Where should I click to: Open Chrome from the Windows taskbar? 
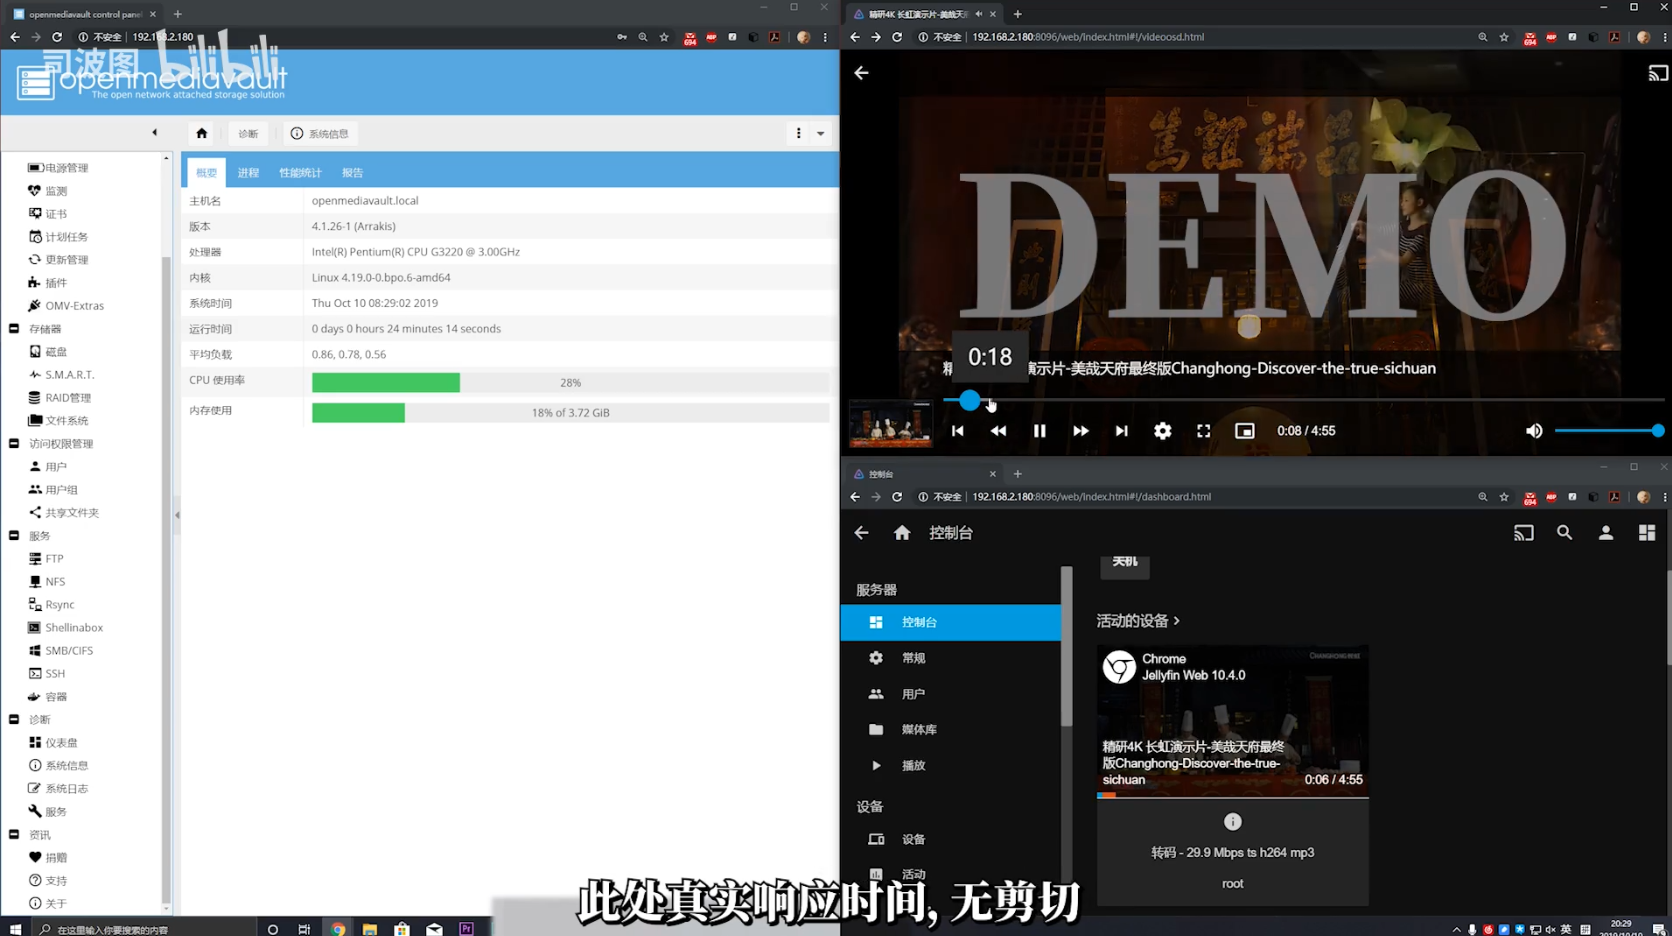click(338, 929)
